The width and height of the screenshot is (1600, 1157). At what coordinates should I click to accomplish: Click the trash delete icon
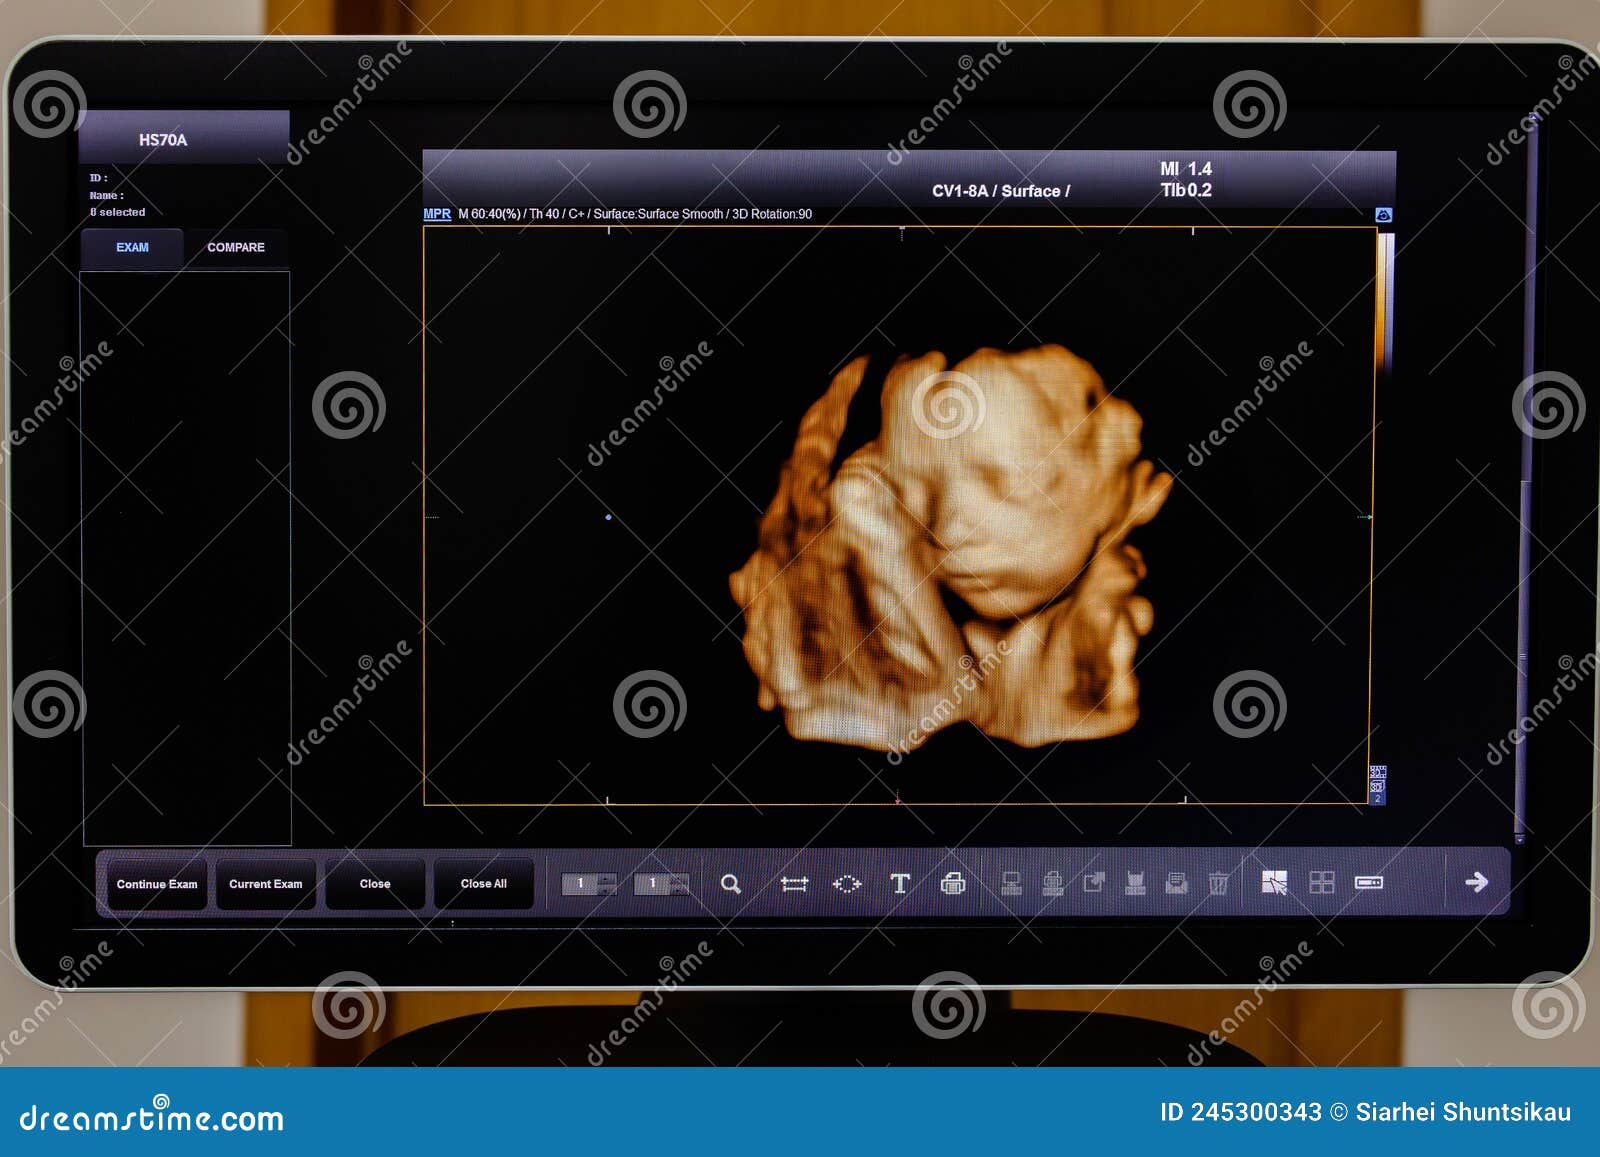click(x=1218, y=883)
